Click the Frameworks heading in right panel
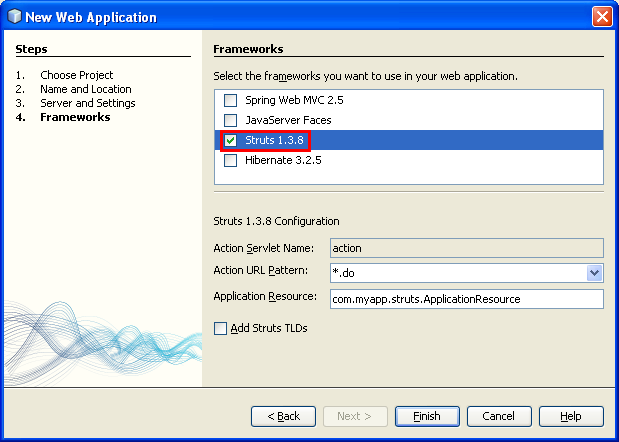Screen dimensions: 619x442 (x=248, y=49)
